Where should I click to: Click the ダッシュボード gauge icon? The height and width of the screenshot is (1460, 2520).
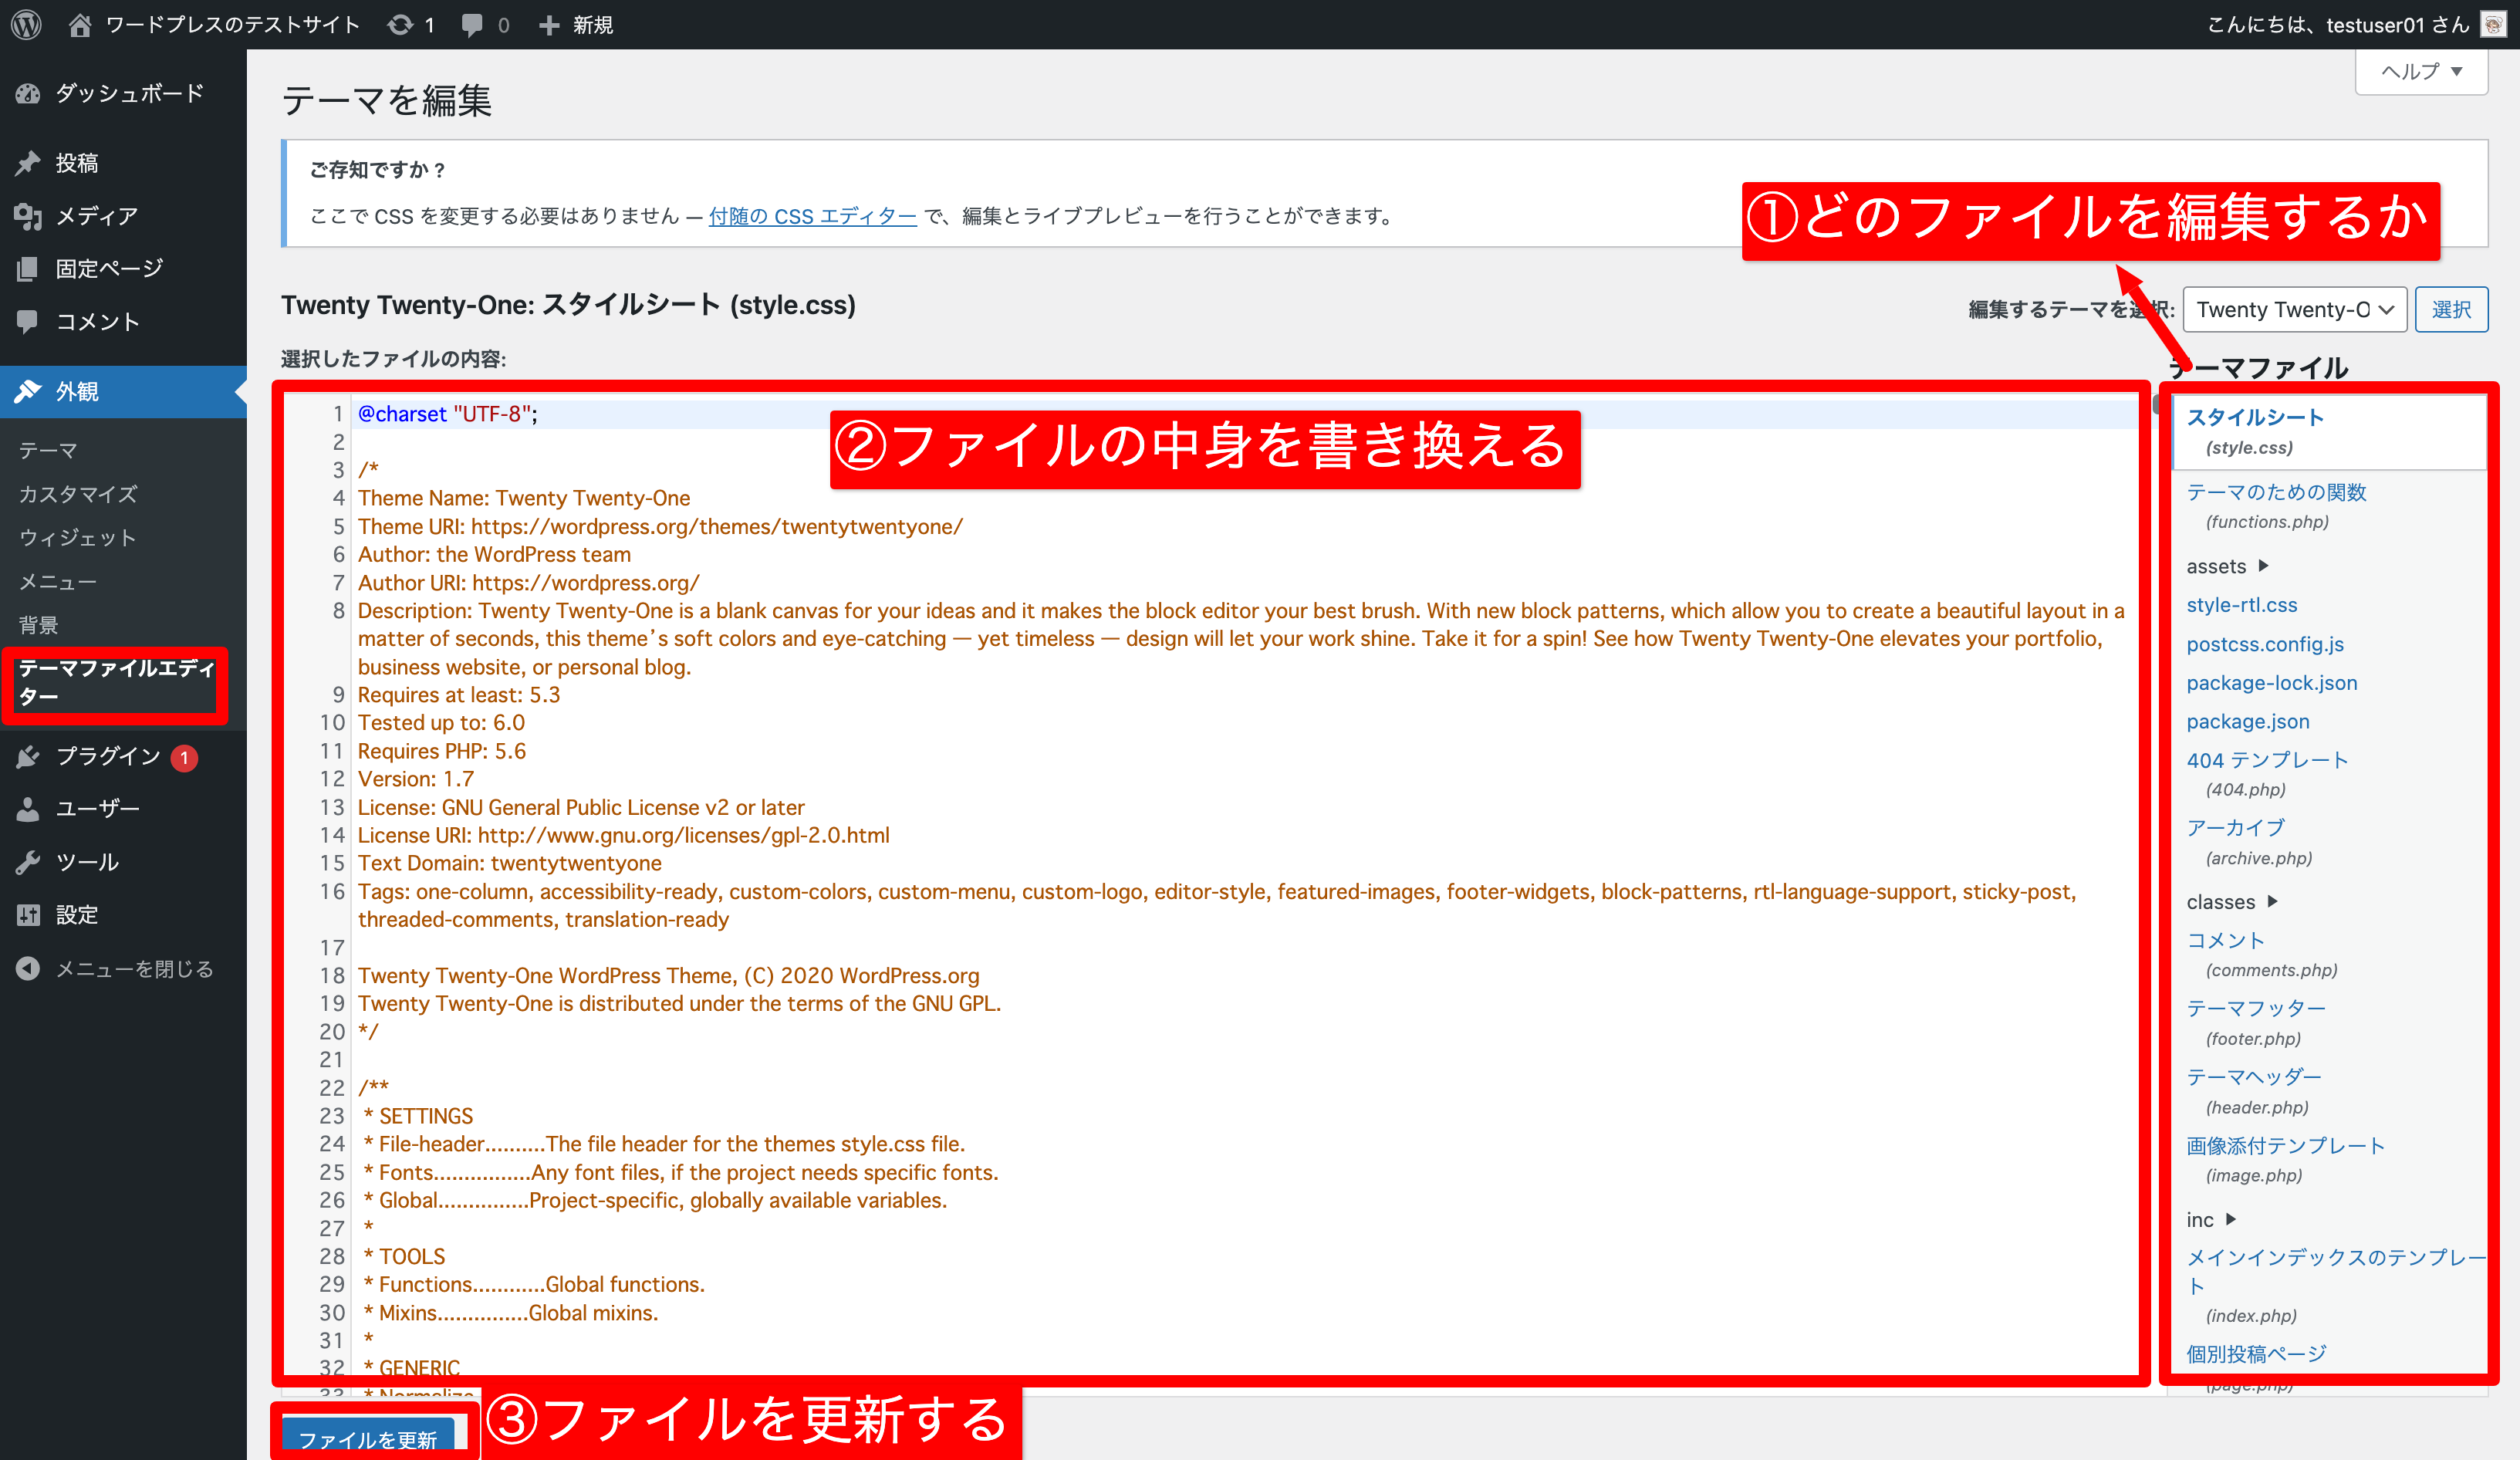[x=28, y=94]
